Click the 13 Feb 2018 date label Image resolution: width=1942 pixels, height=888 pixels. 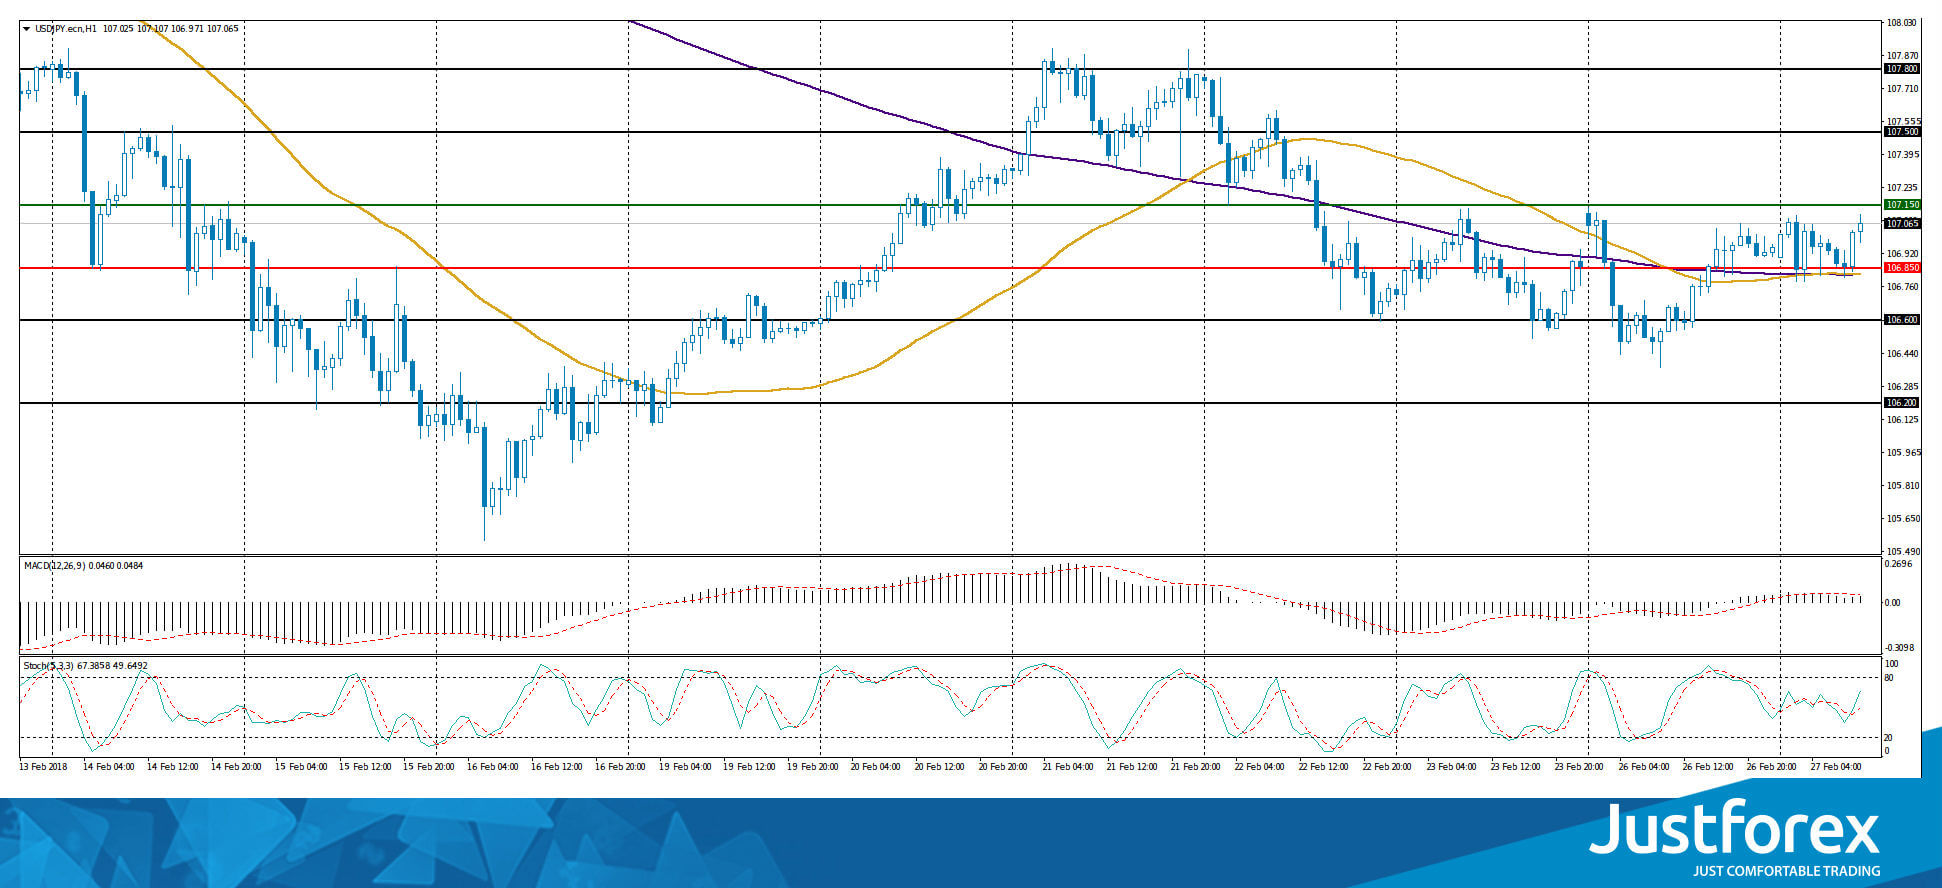coord(43,767)
